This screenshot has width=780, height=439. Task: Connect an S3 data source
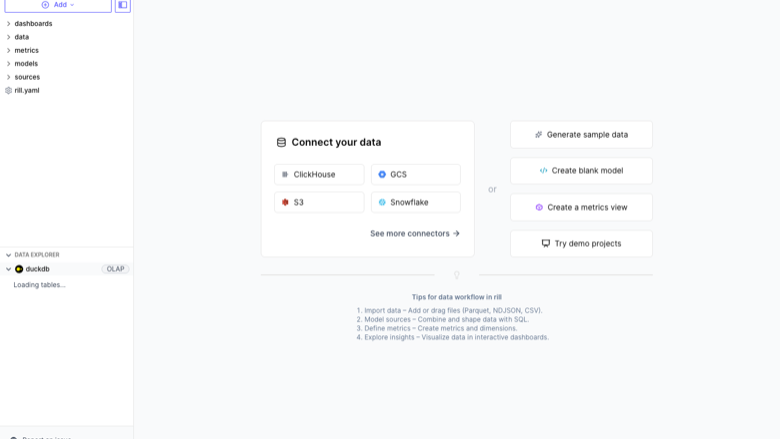(319, 202)
